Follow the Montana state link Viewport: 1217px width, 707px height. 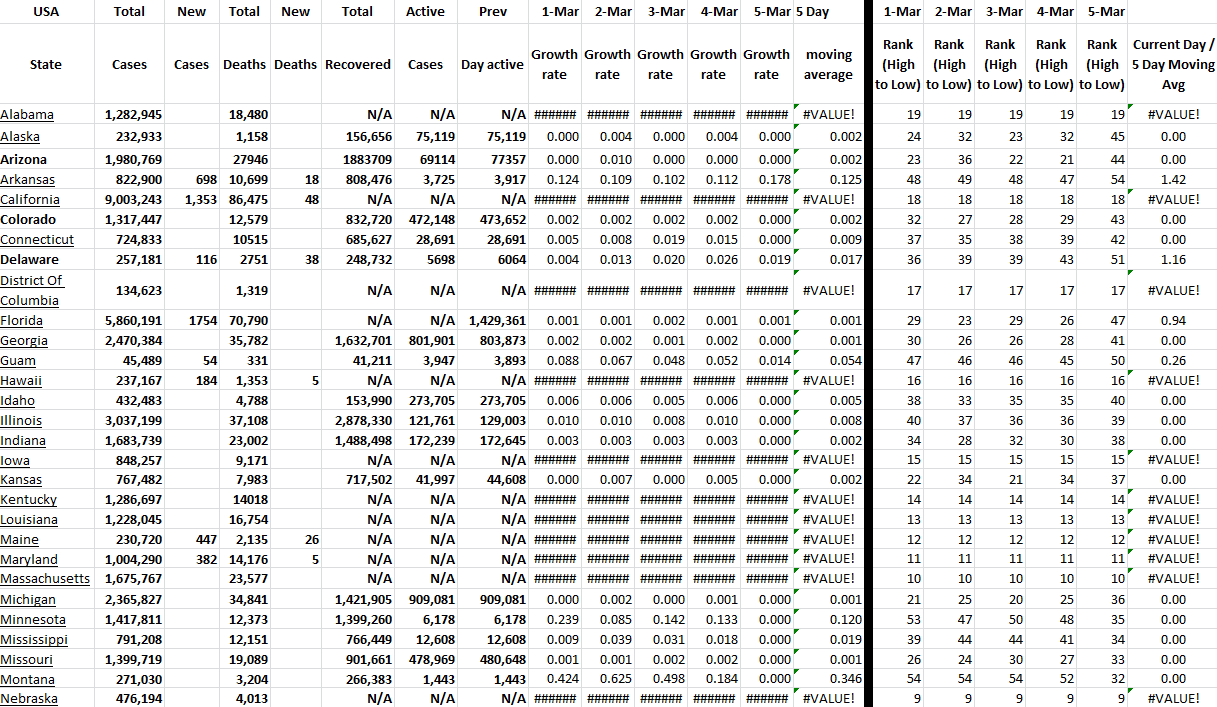[28, 678]
